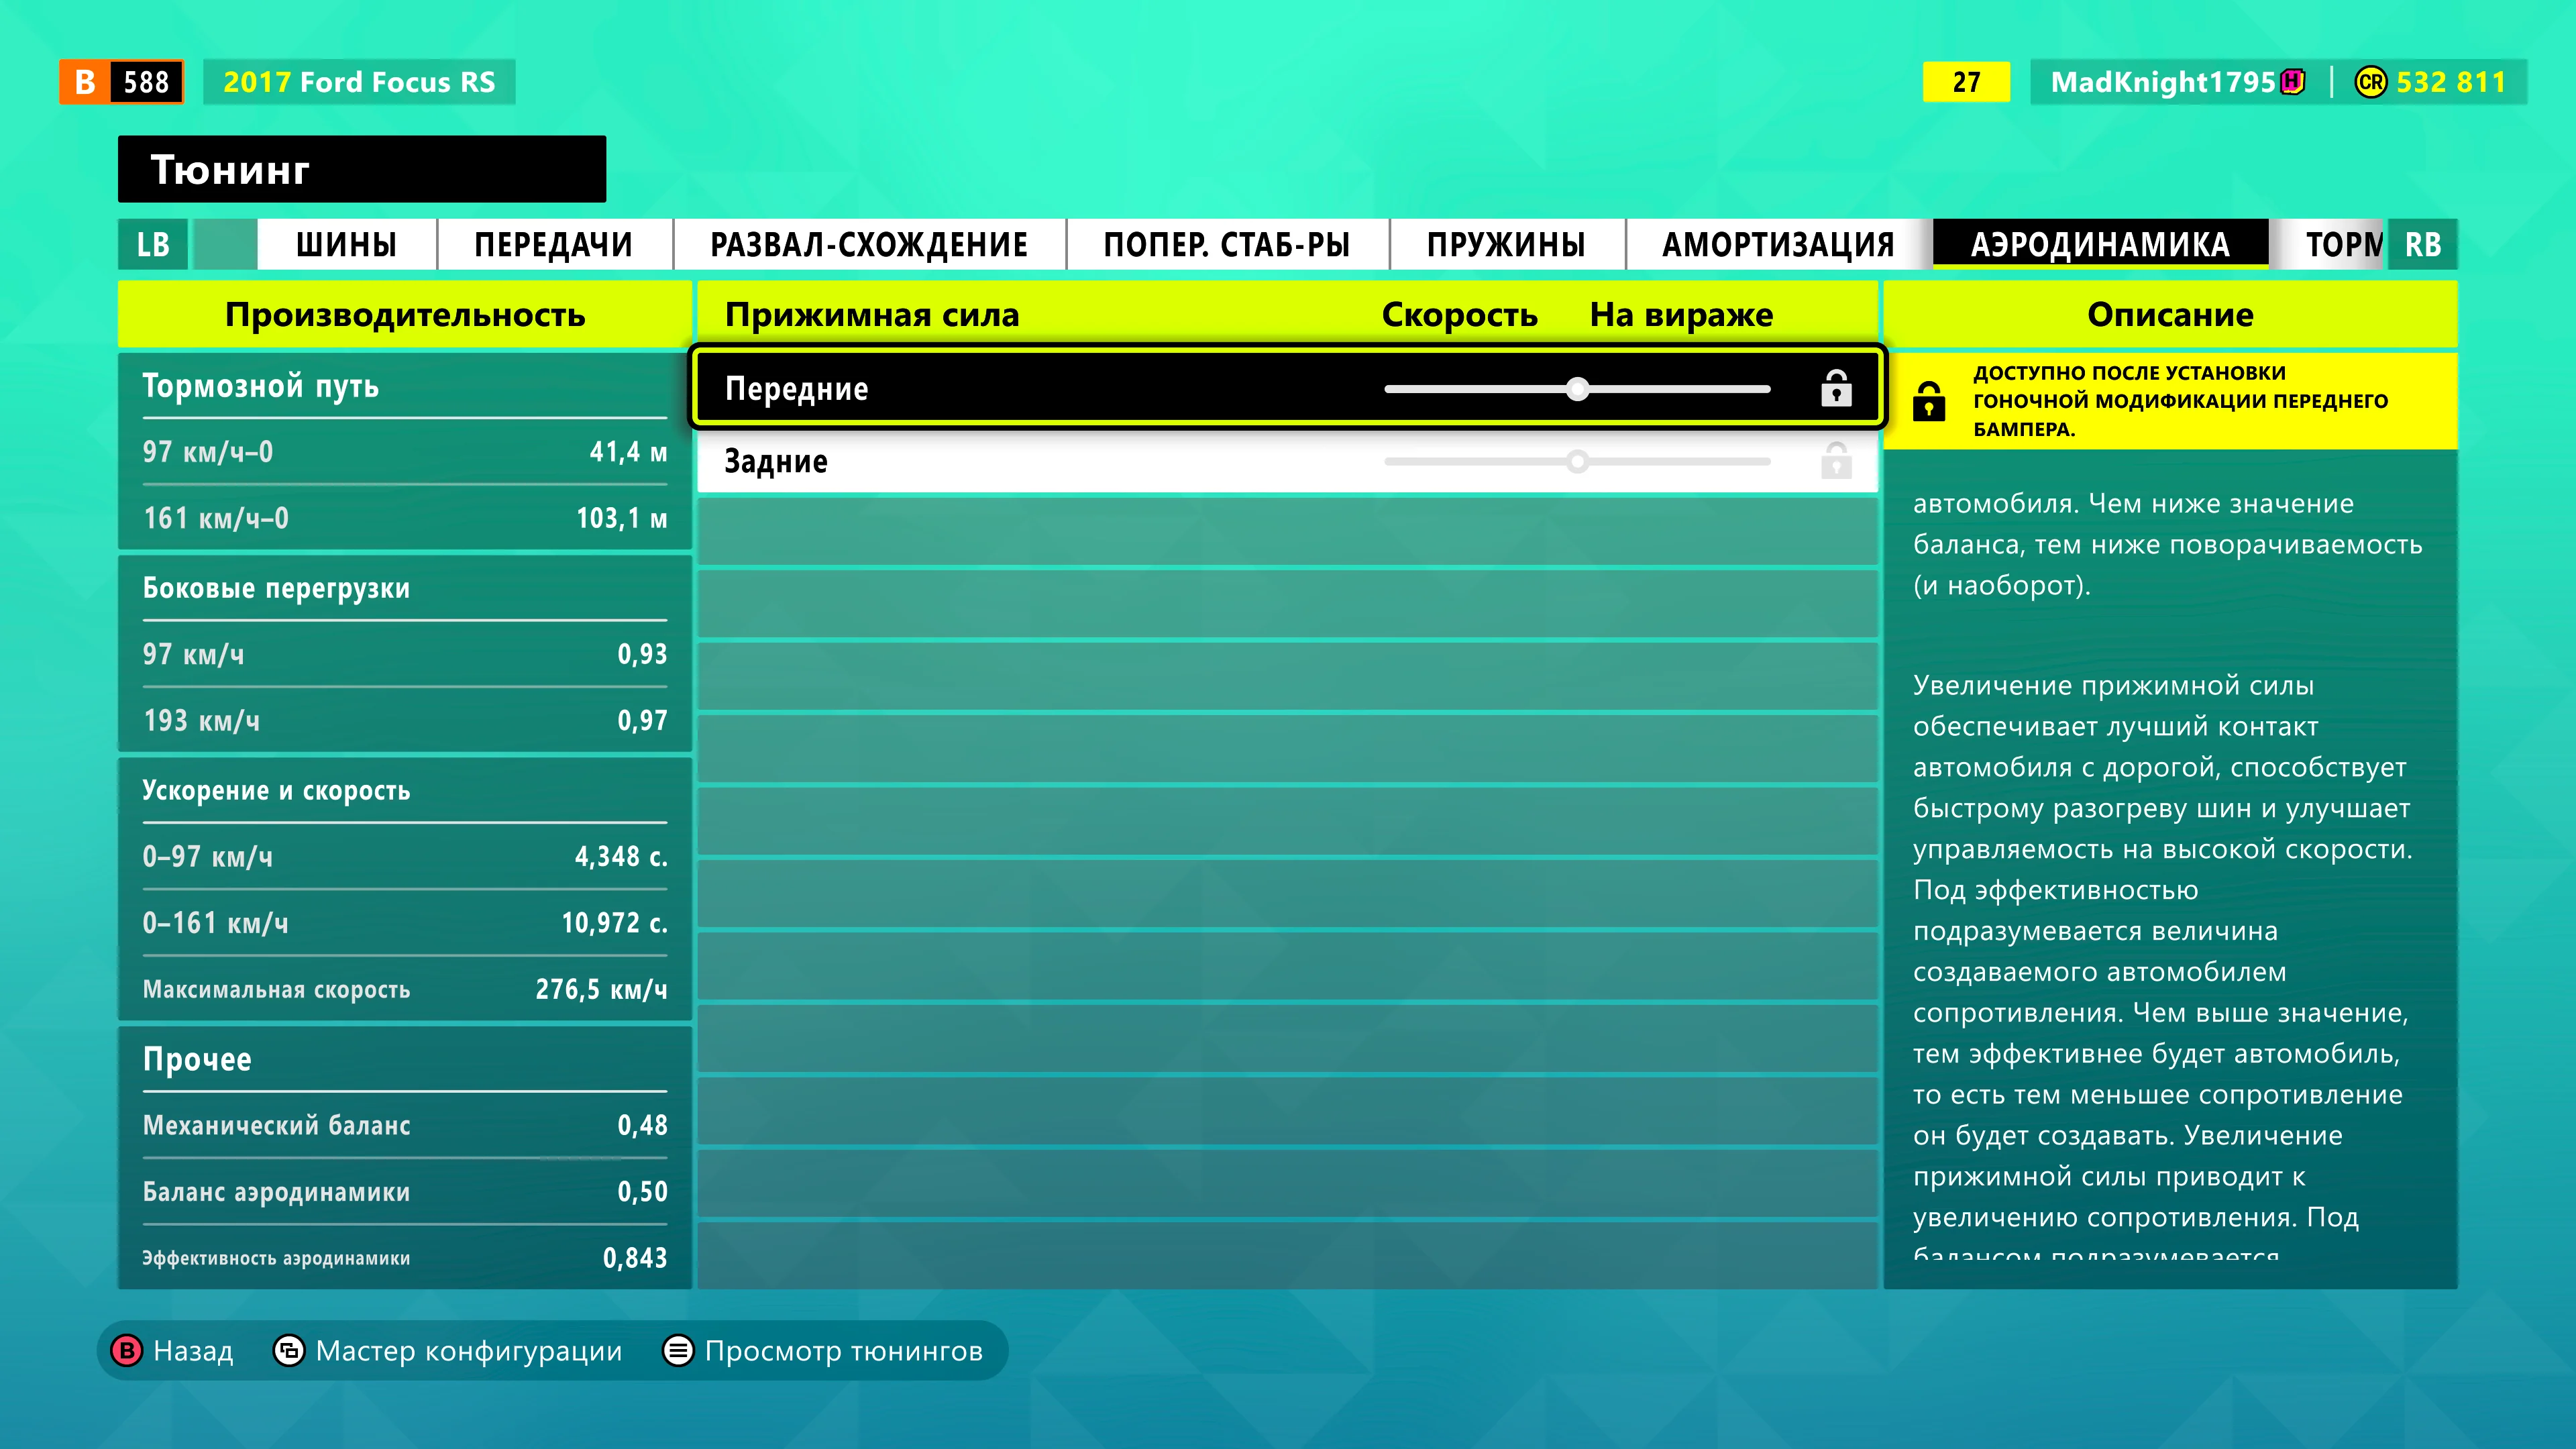
Task: Click the 97 км/ч lateral G value 0,93
Action: coord(642,654)
